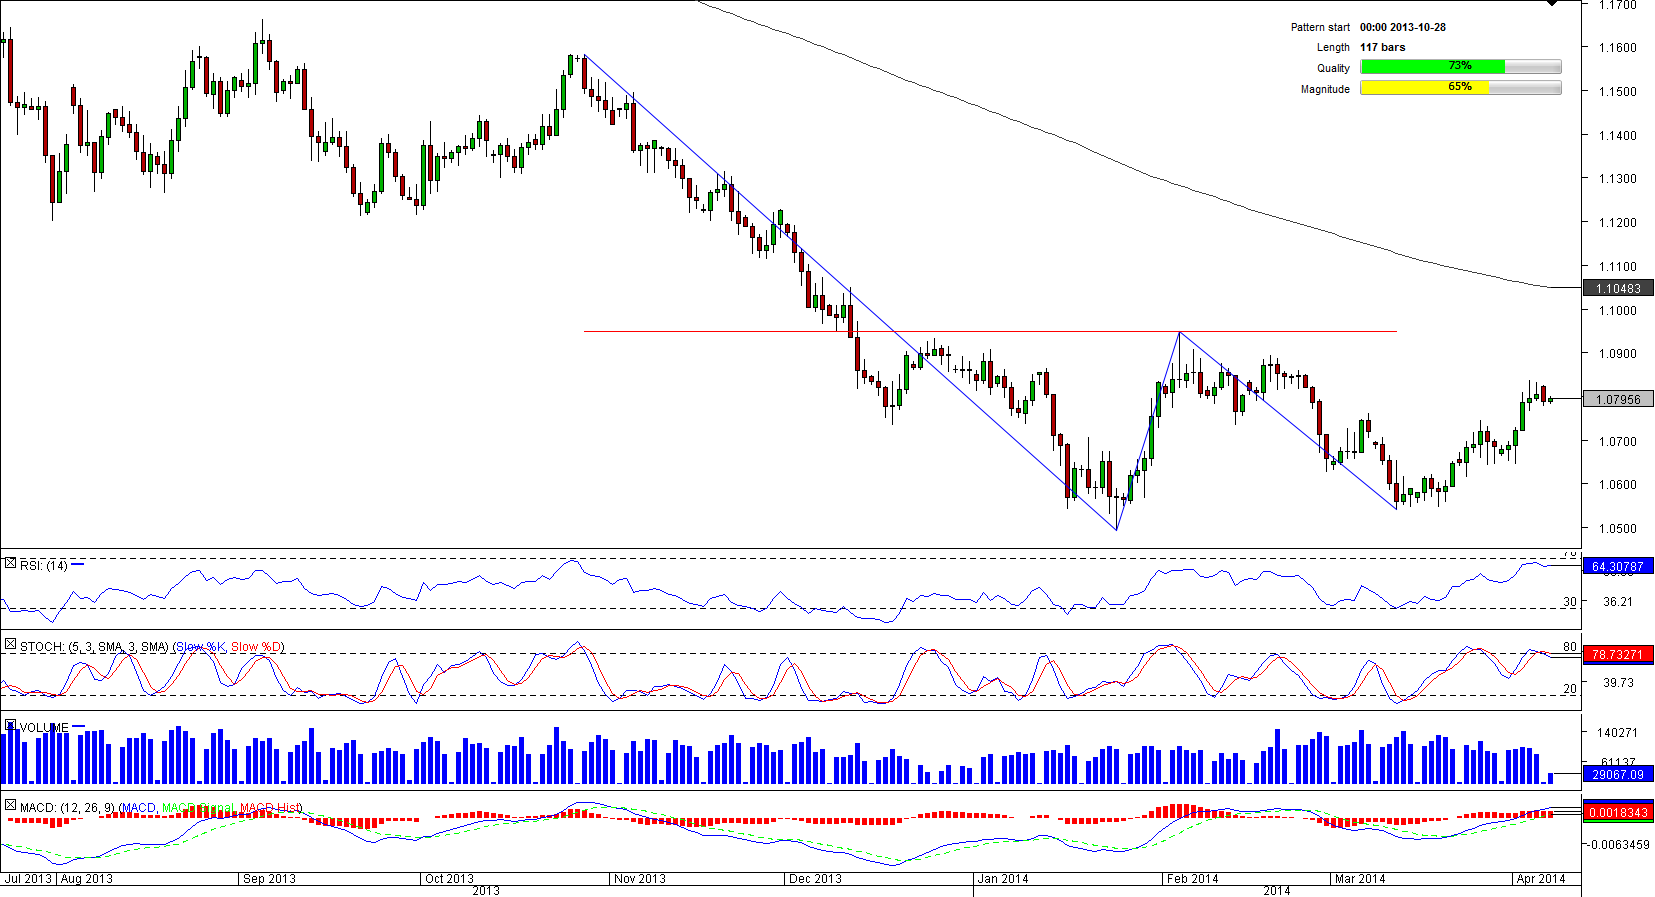The image size is (1655, 897).
Task: Click the Pattern start label
Action: 1320,27
